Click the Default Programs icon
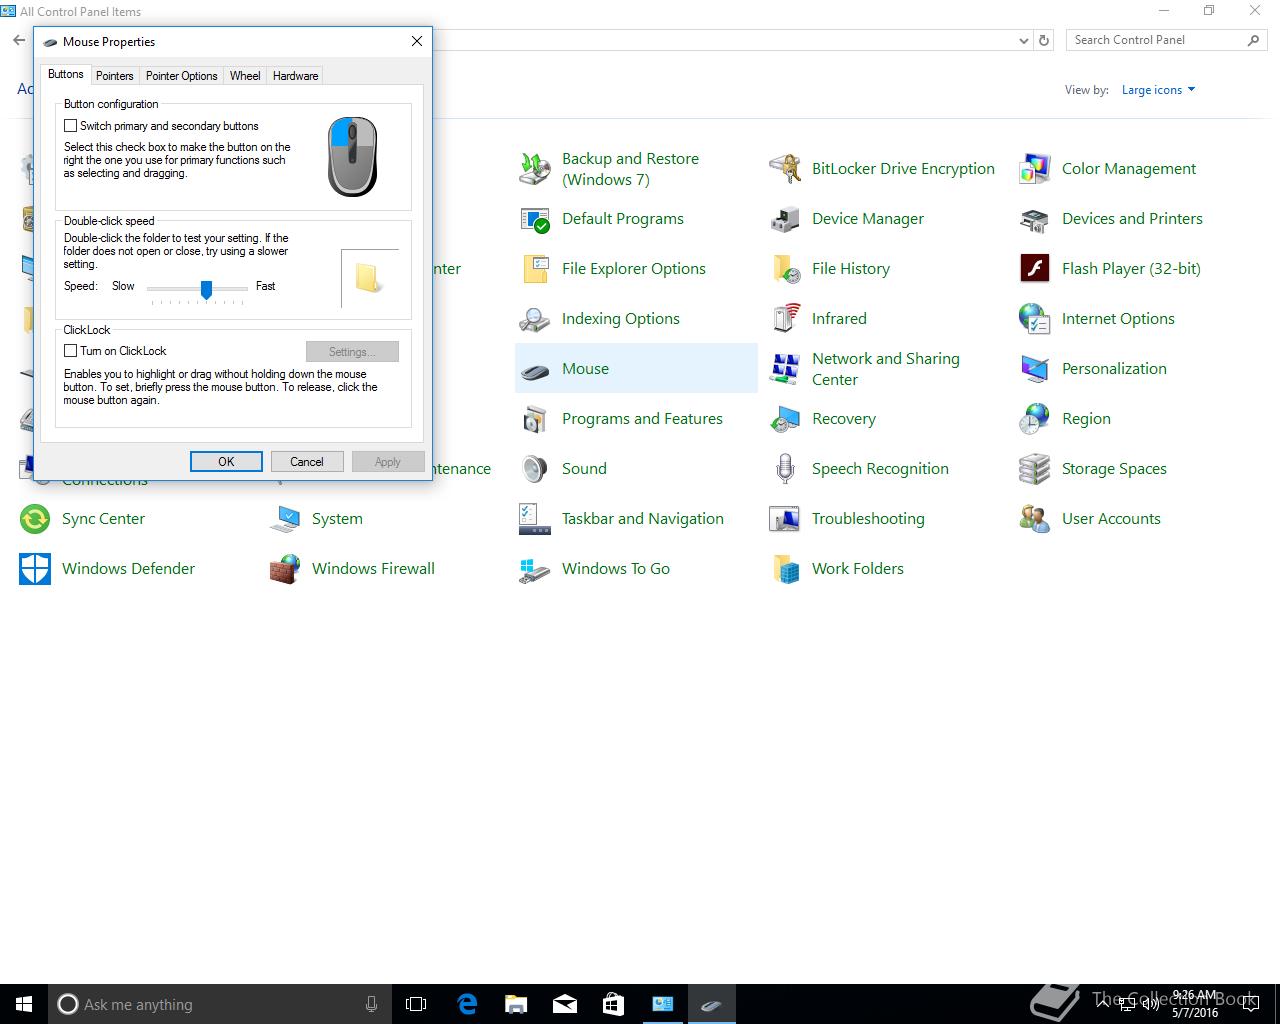Screen dimensions: 1280x1024 [x=535, y=219]
